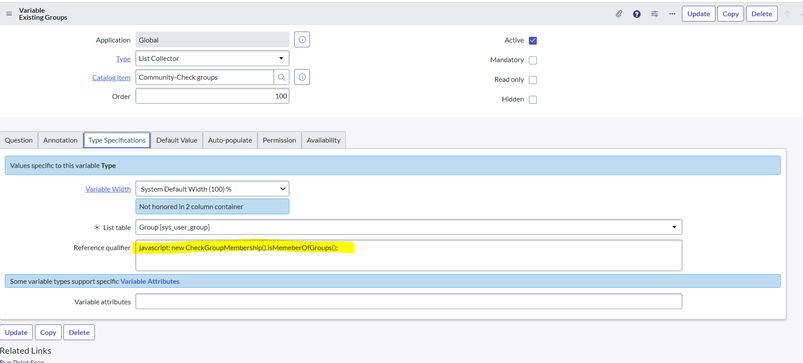803x363 pixels.
Task: Open the Availability tab
Action: coord(324,140)
